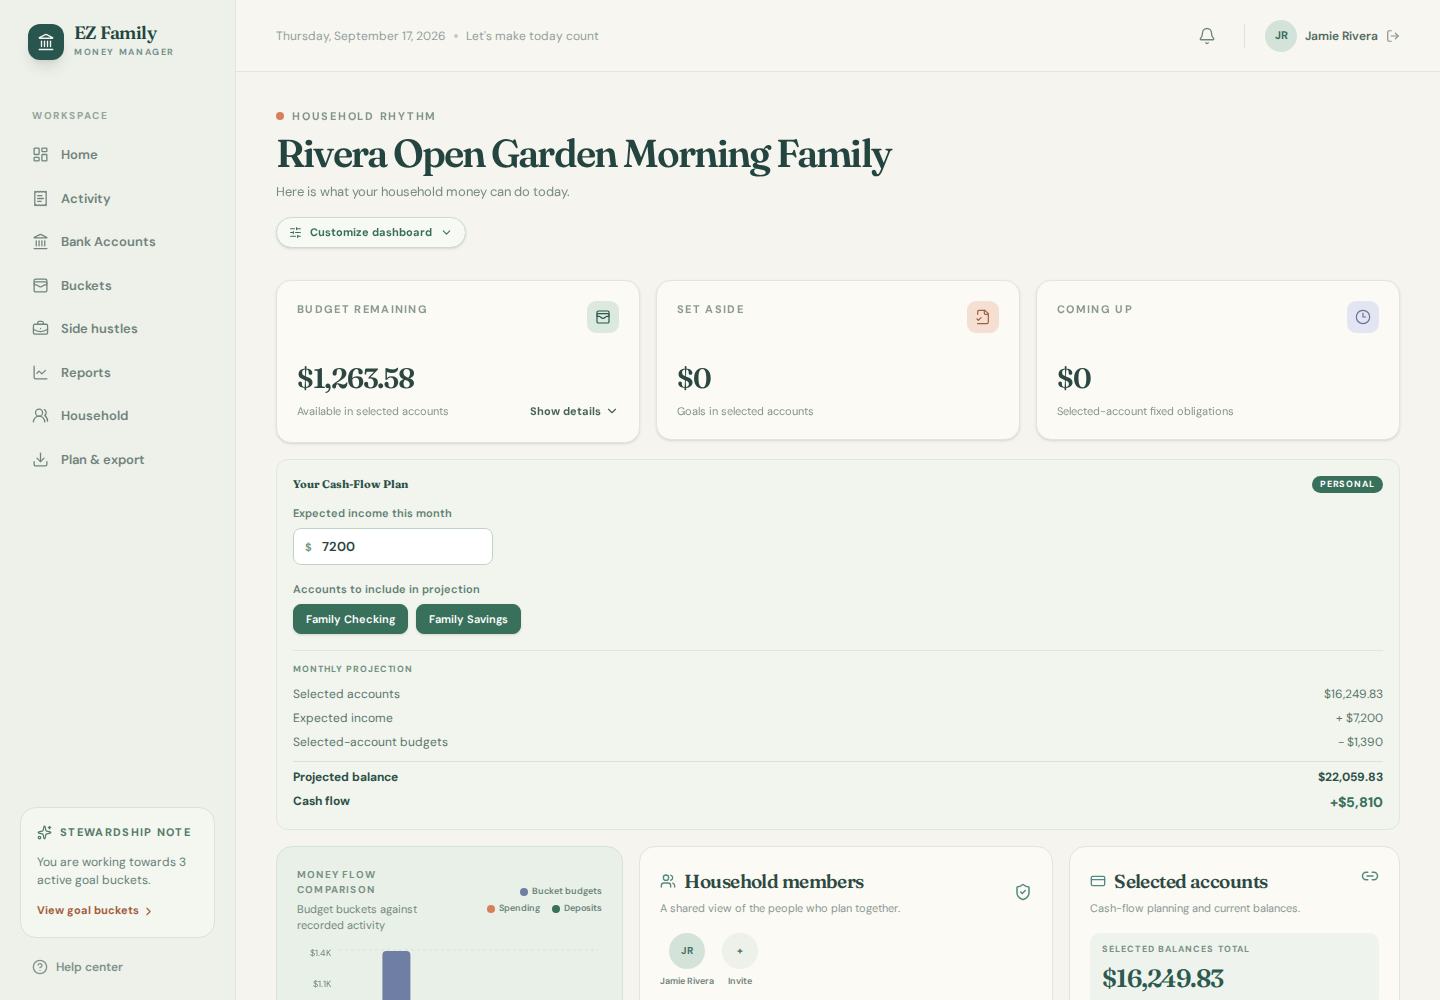Click the $1,263.58 budget remaining amount
The height and width of the screenshot is (1000, 1440).
(355, 378)
